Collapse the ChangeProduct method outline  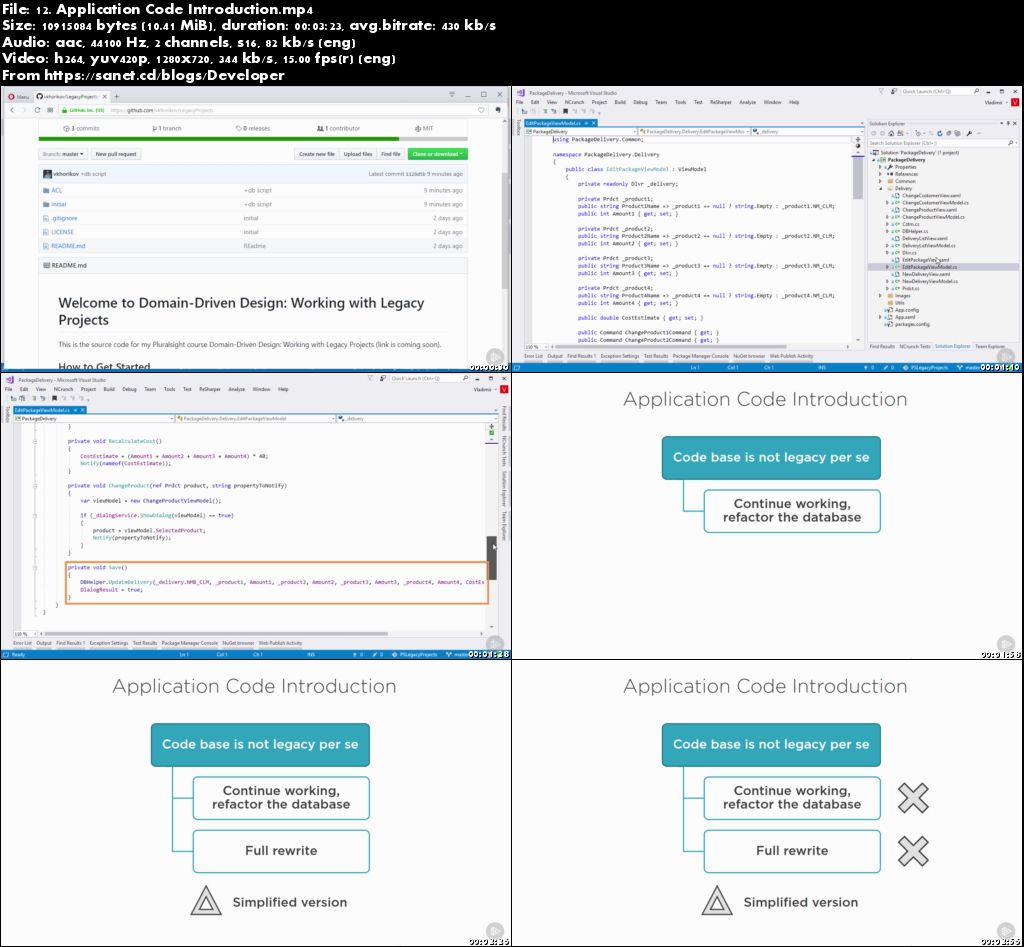point(35,485)
